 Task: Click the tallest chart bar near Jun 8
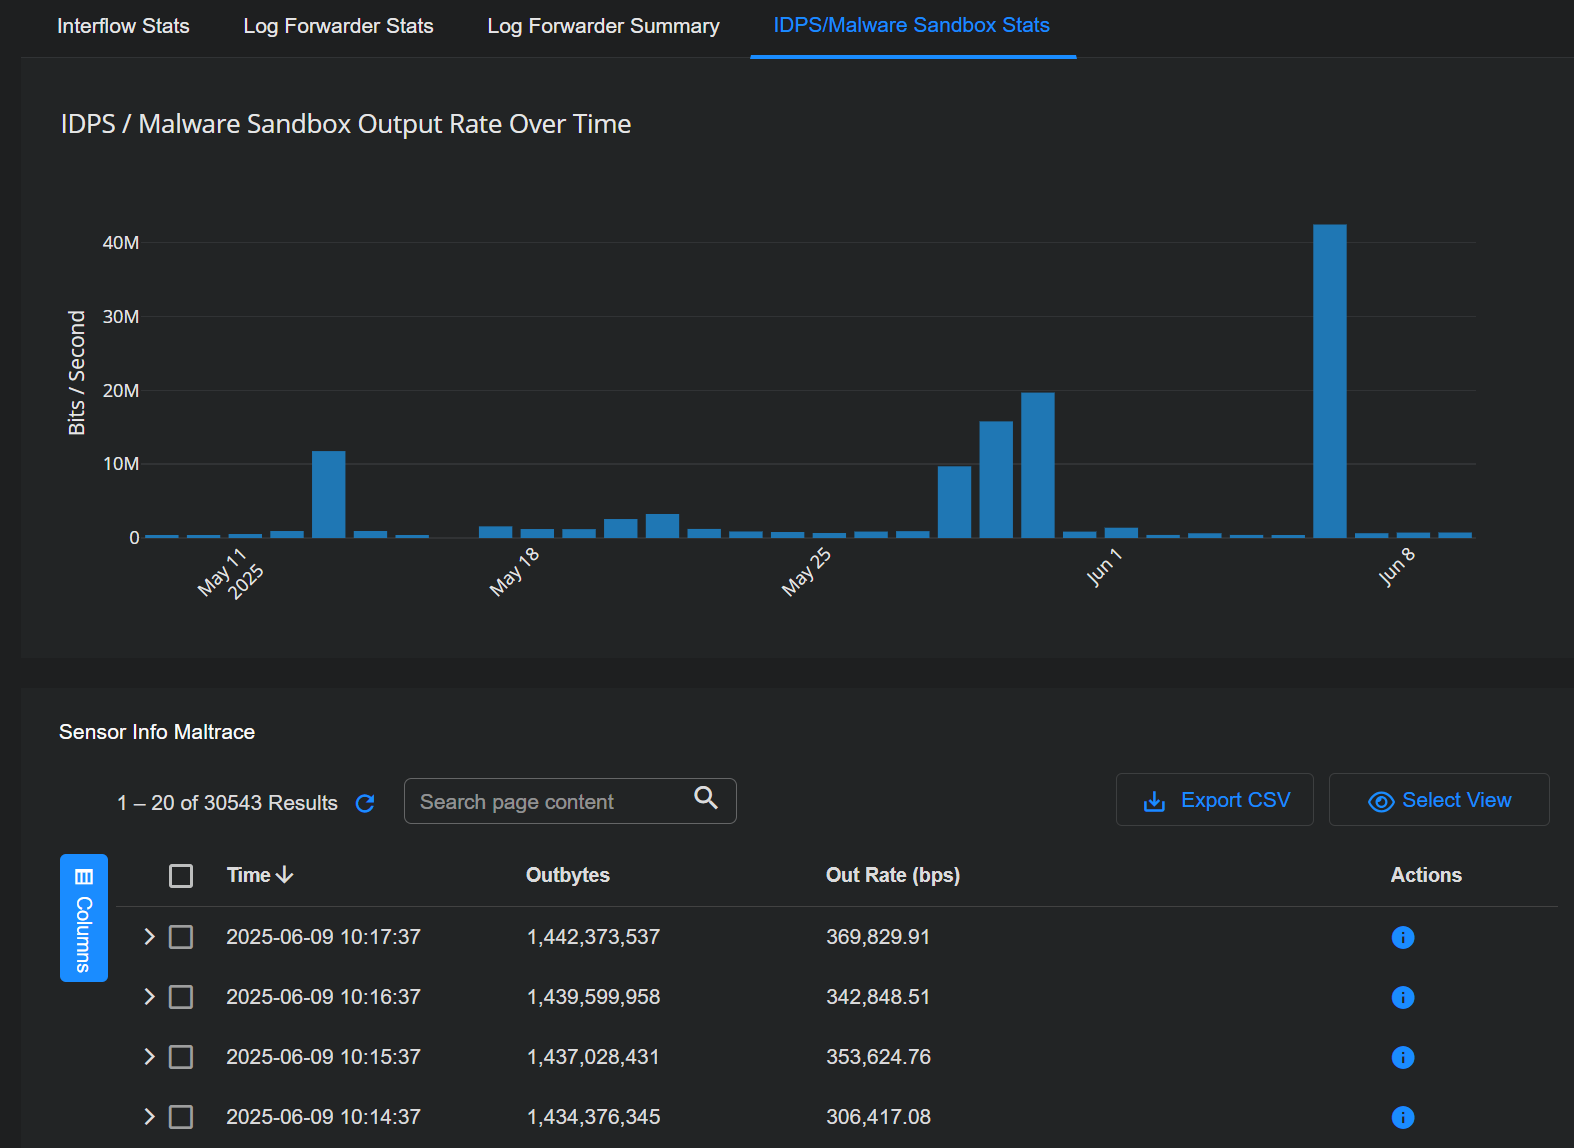click(x=1329, y=380)
